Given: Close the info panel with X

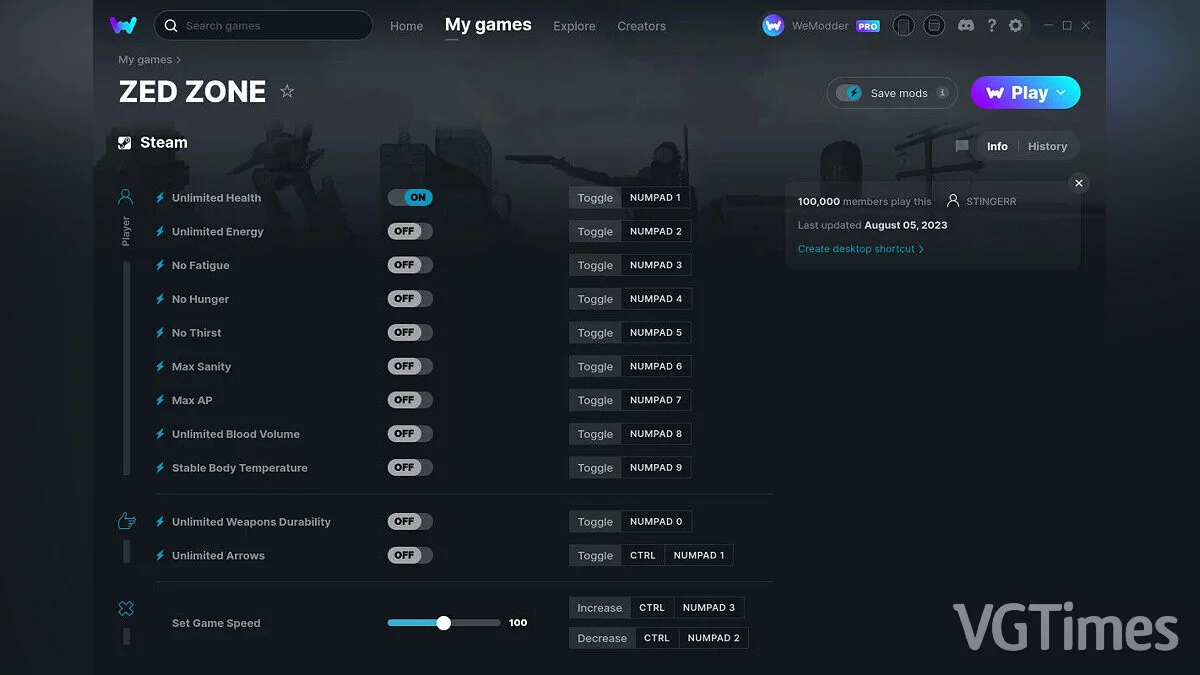Looking at the screenshot, I should pyautogui.click(x=1078, y=183).
